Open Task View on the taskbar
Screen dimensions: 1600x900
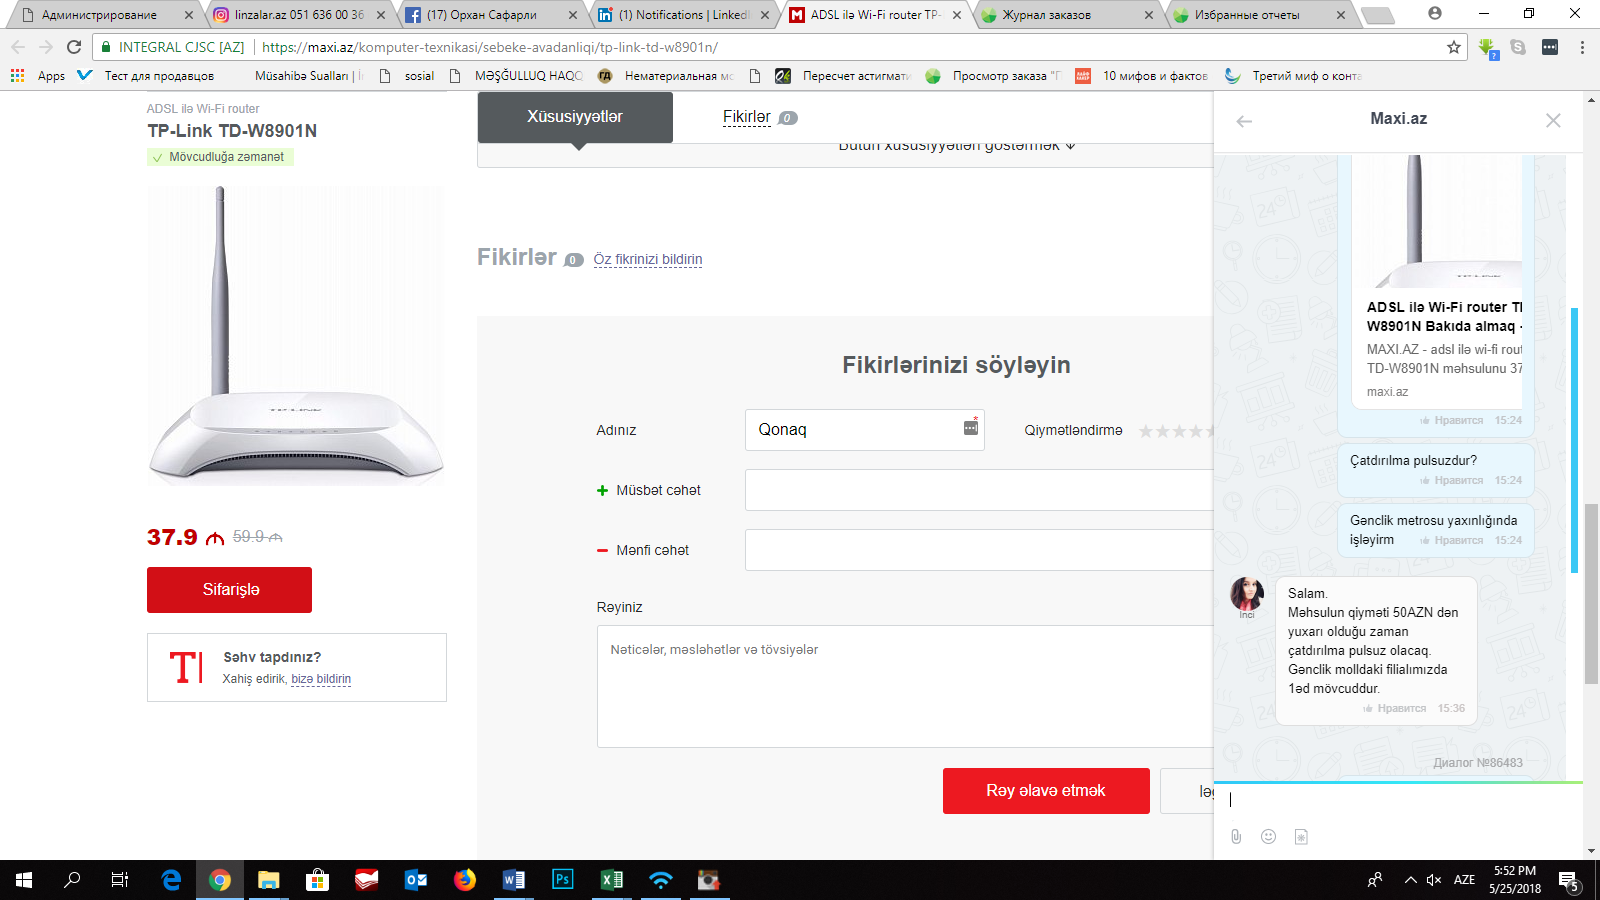[x=120, y=880]
